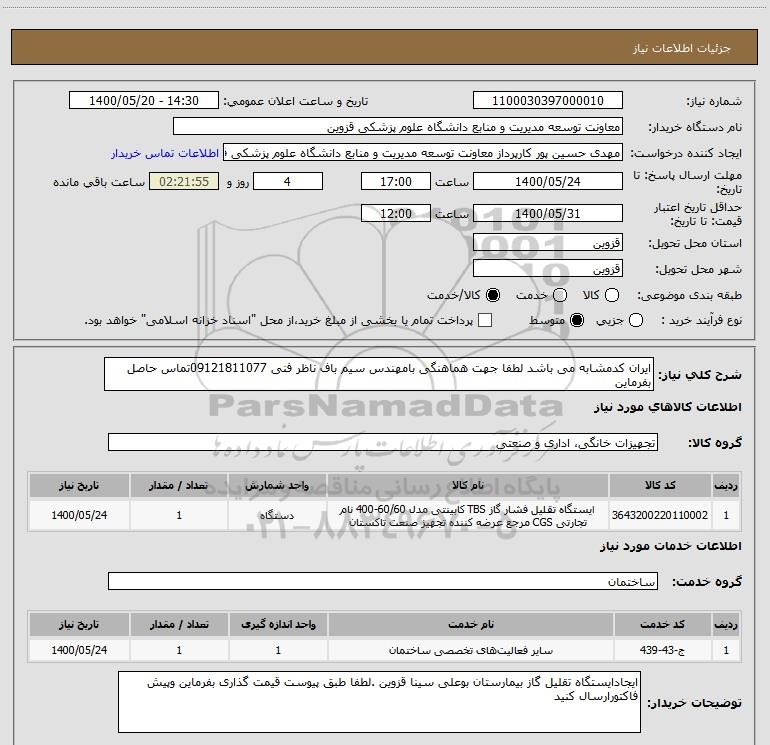The image size is (770, 745).
Task: Choose the متوسط purchase type radio
Action: click(577, 320)
